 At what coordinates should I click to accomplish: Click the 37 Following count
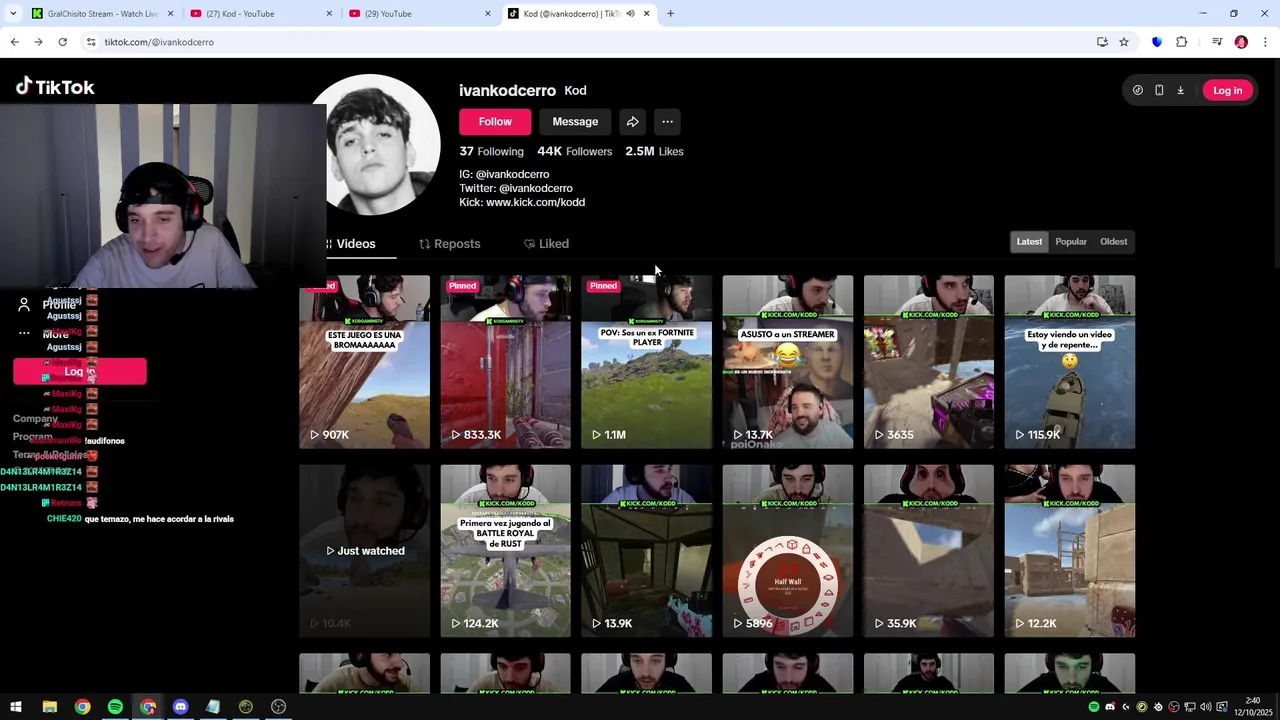[x=491, y=152]
